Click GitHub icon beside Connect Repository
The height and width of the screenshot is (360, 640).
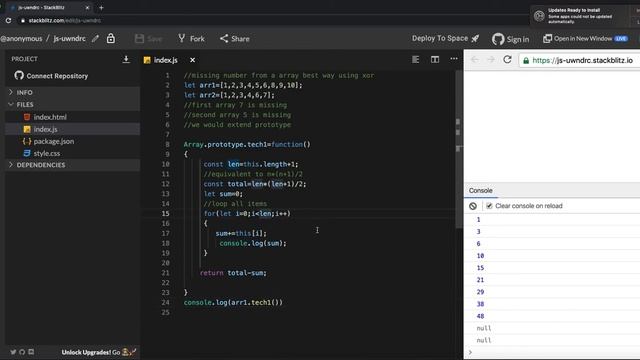(x=19, y=76)
